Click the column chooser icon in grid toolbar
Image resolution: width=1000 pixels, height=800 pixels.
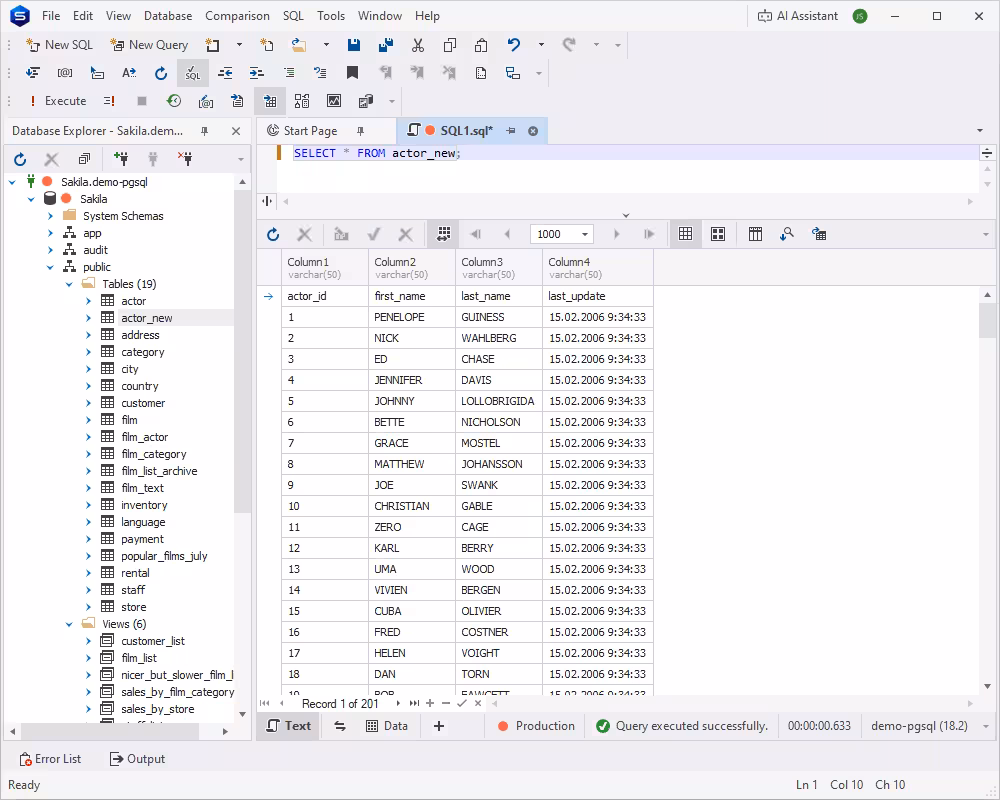click(755, 234)
